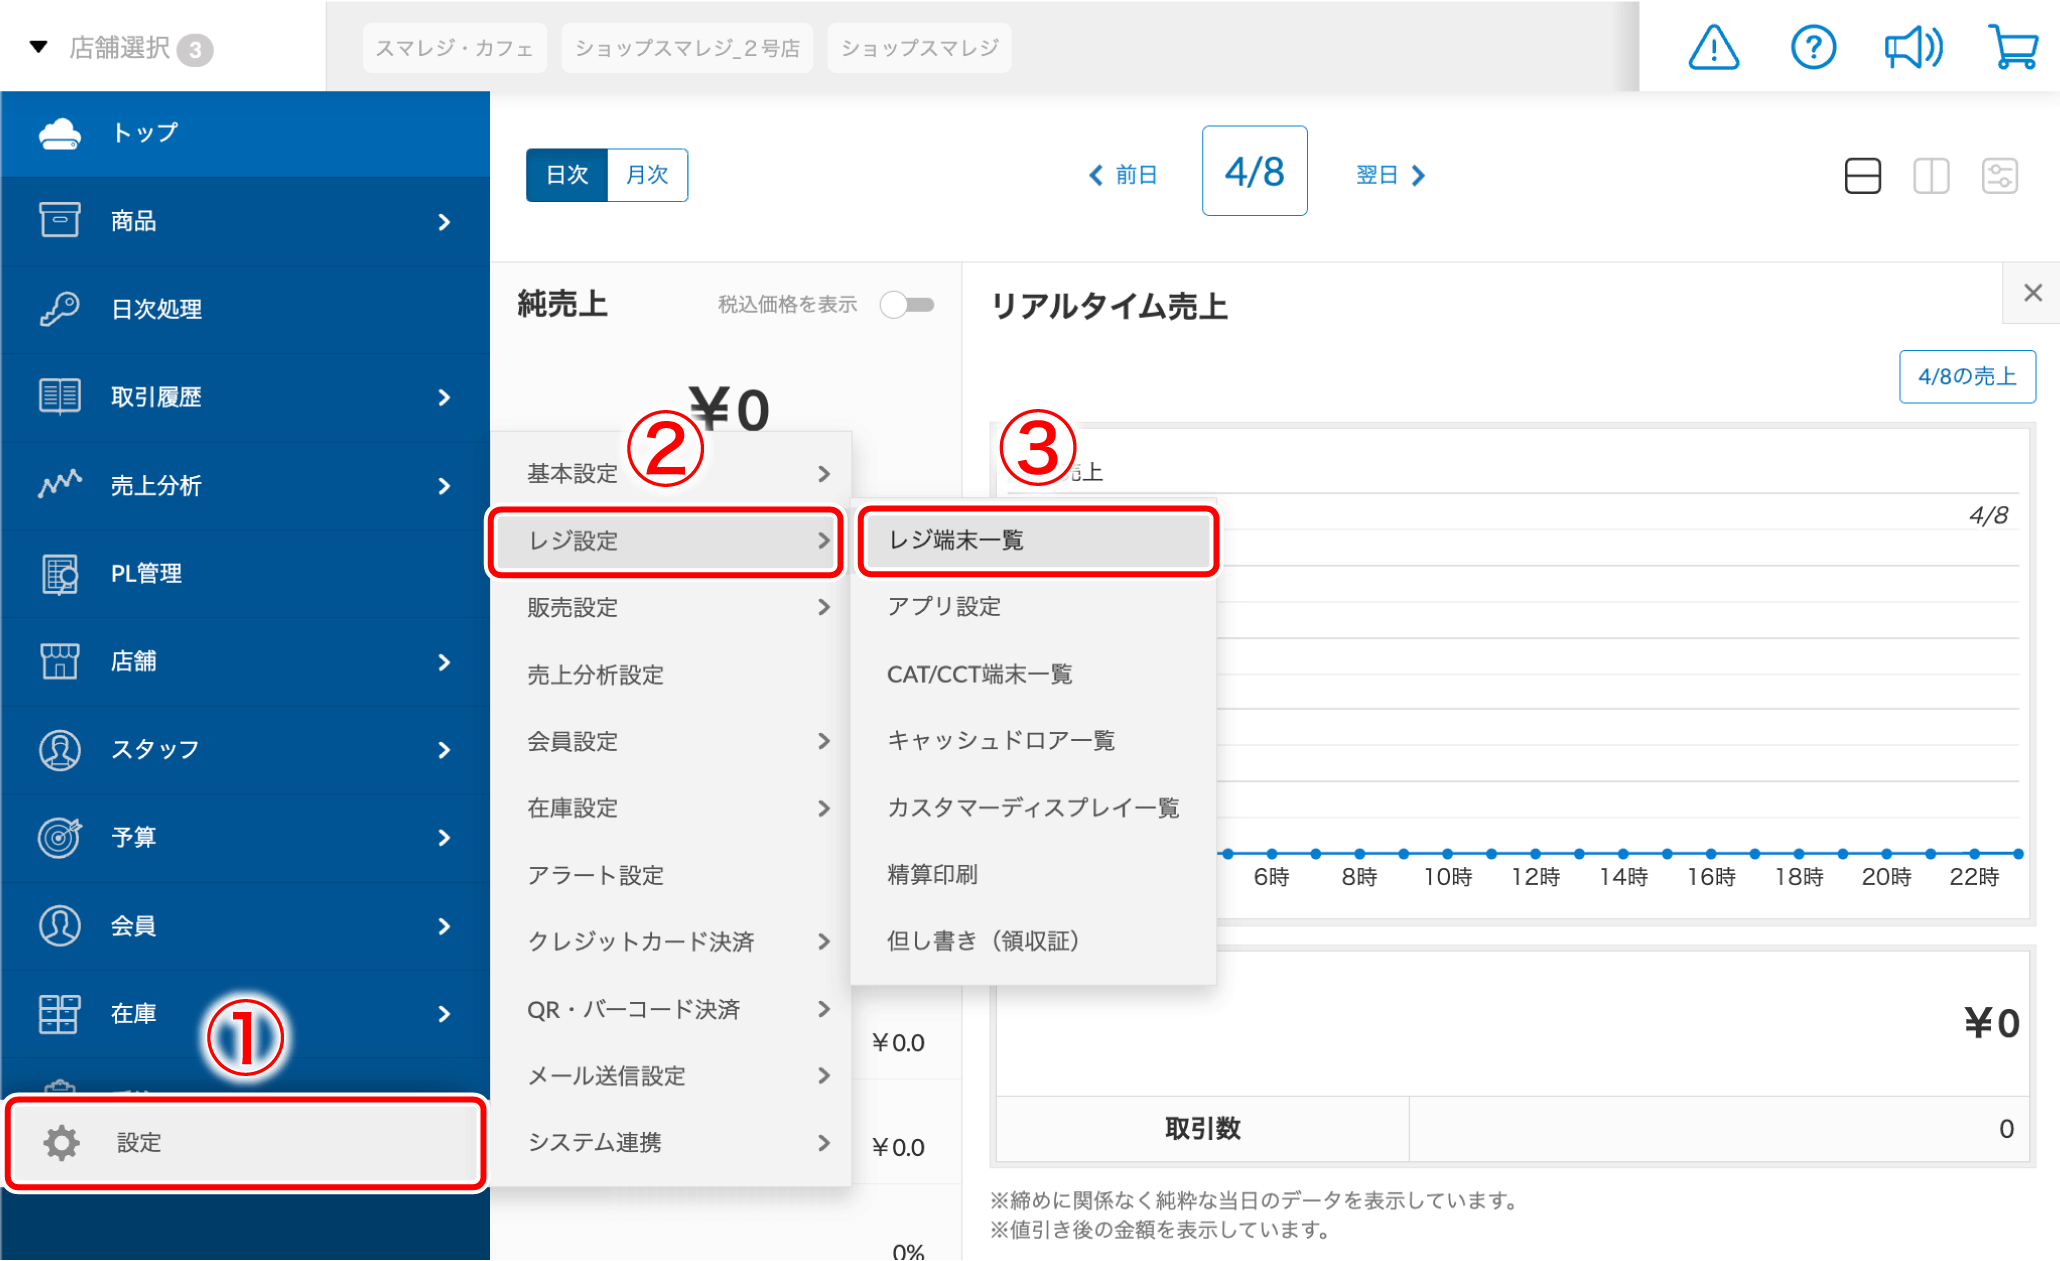Click the 22時 point on sales graph
Image resolution: width=2060 pixels, height=1261 pixels.
pos(1975,853)
